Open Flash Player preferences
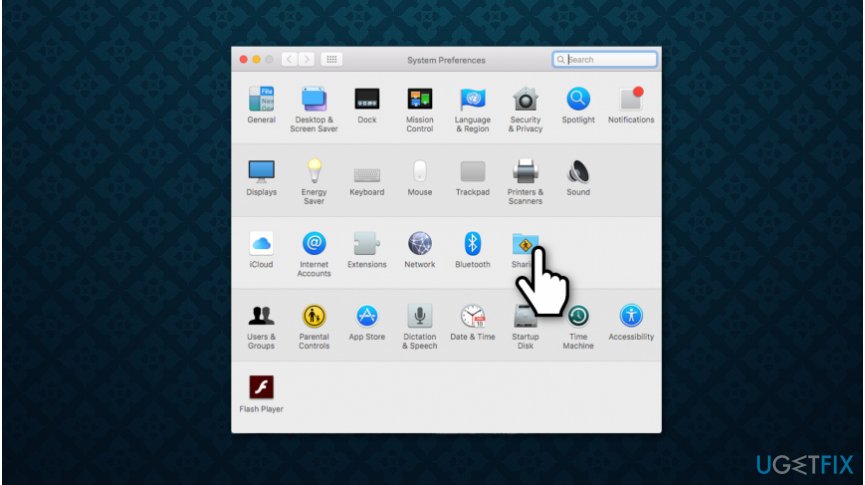Screen dimensions: 865x485 pyautogui.click(x=261, y=387)
